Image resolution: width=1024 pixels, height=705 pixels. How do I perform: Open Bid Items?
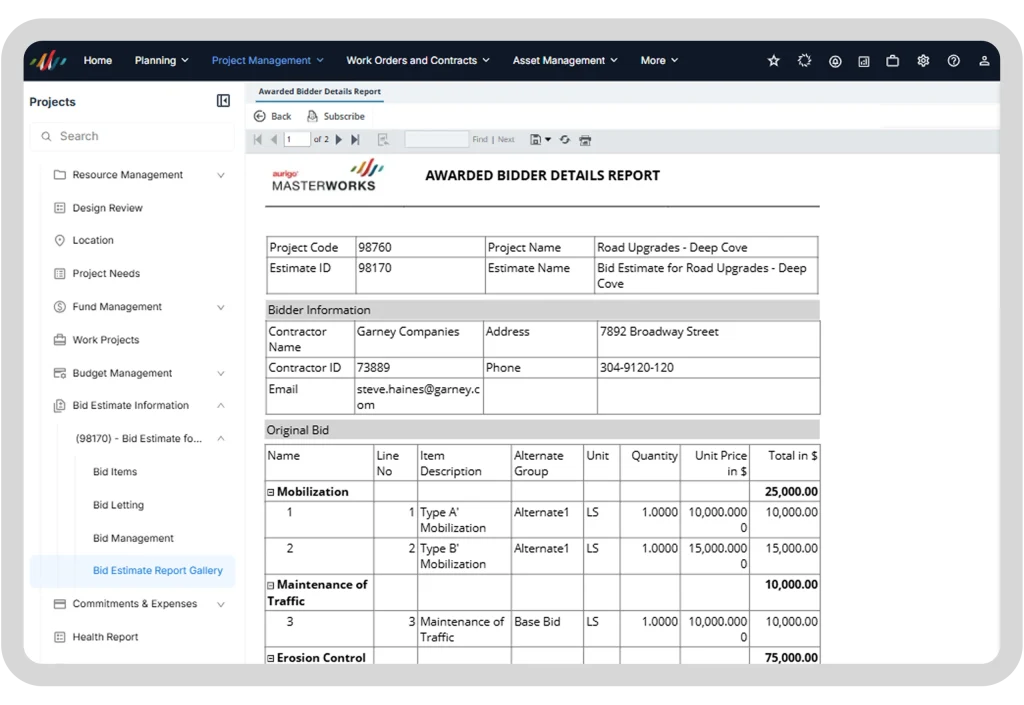tap(115, 472)
